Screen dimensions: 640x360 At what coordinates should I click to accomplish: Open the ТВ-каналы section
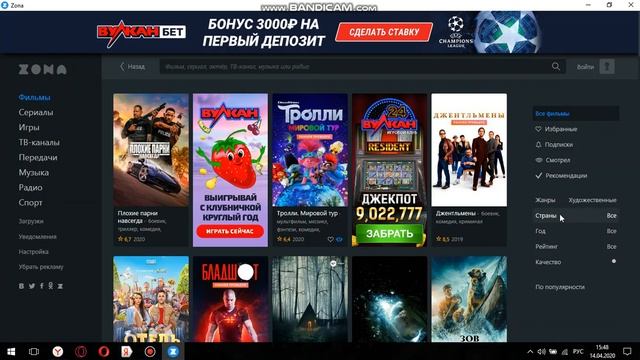[x=39, y=142]
